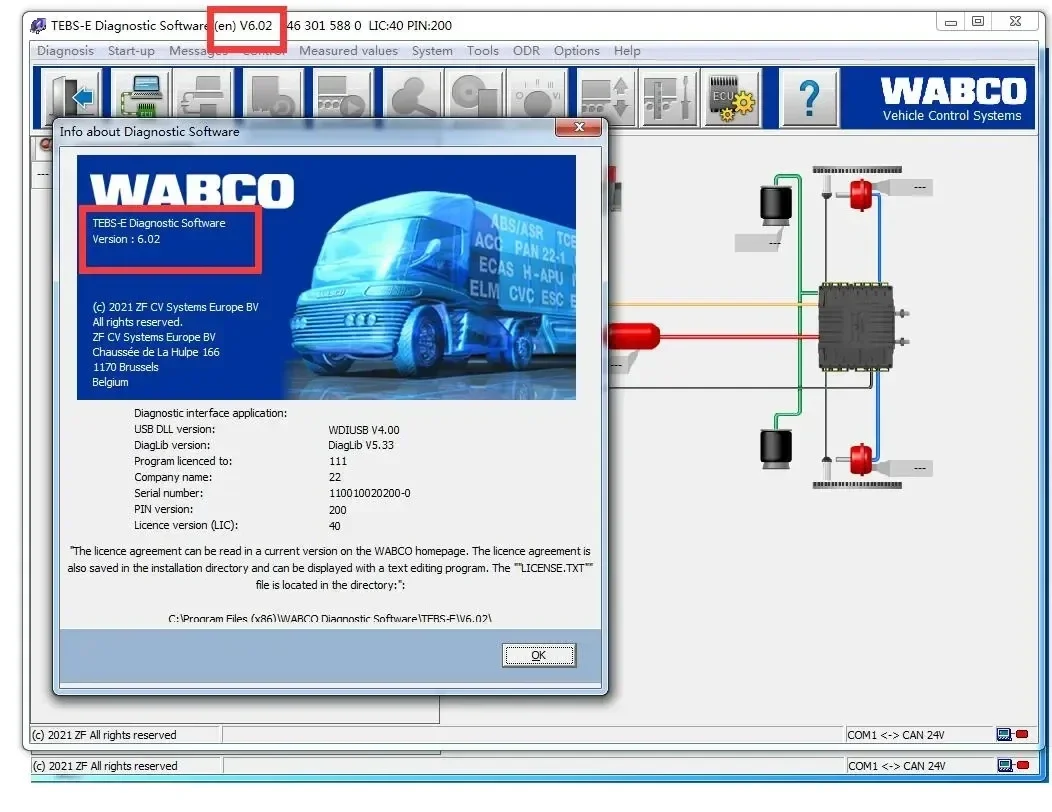Click the 'Program licenced to:' label

point(183,461)
